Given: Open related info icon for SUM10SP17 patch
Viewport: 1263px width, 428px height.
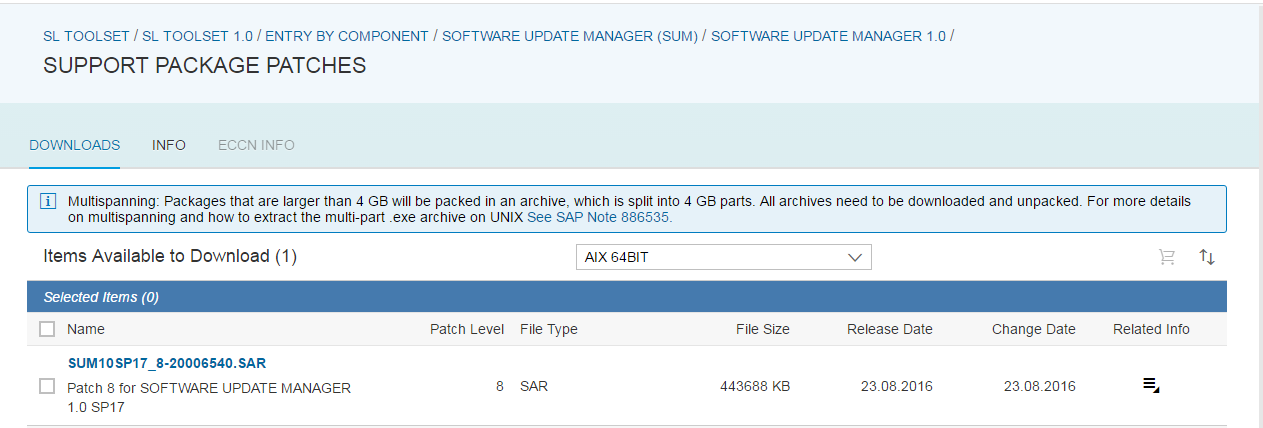Looking at the screenshot, I should 1151,386.
